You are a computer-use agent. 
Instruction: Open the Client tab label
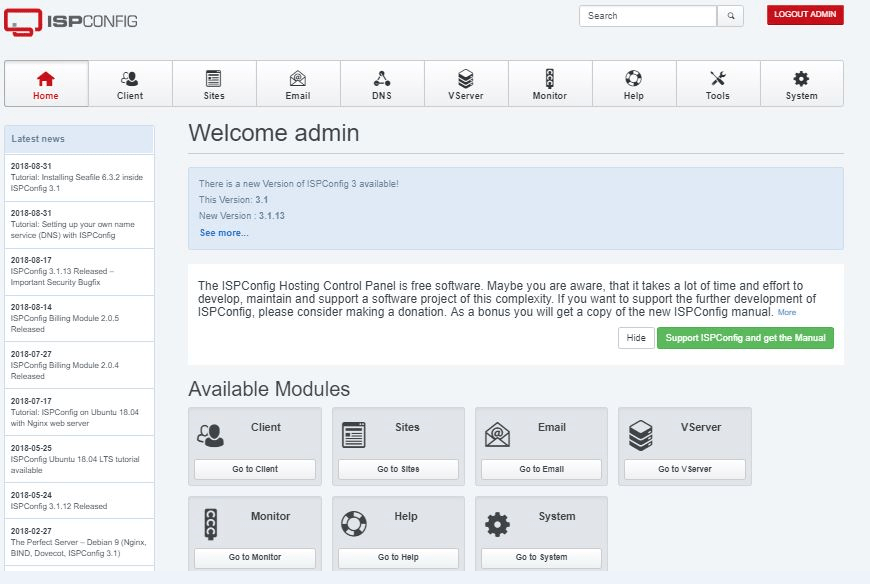(x=130, y=96)
